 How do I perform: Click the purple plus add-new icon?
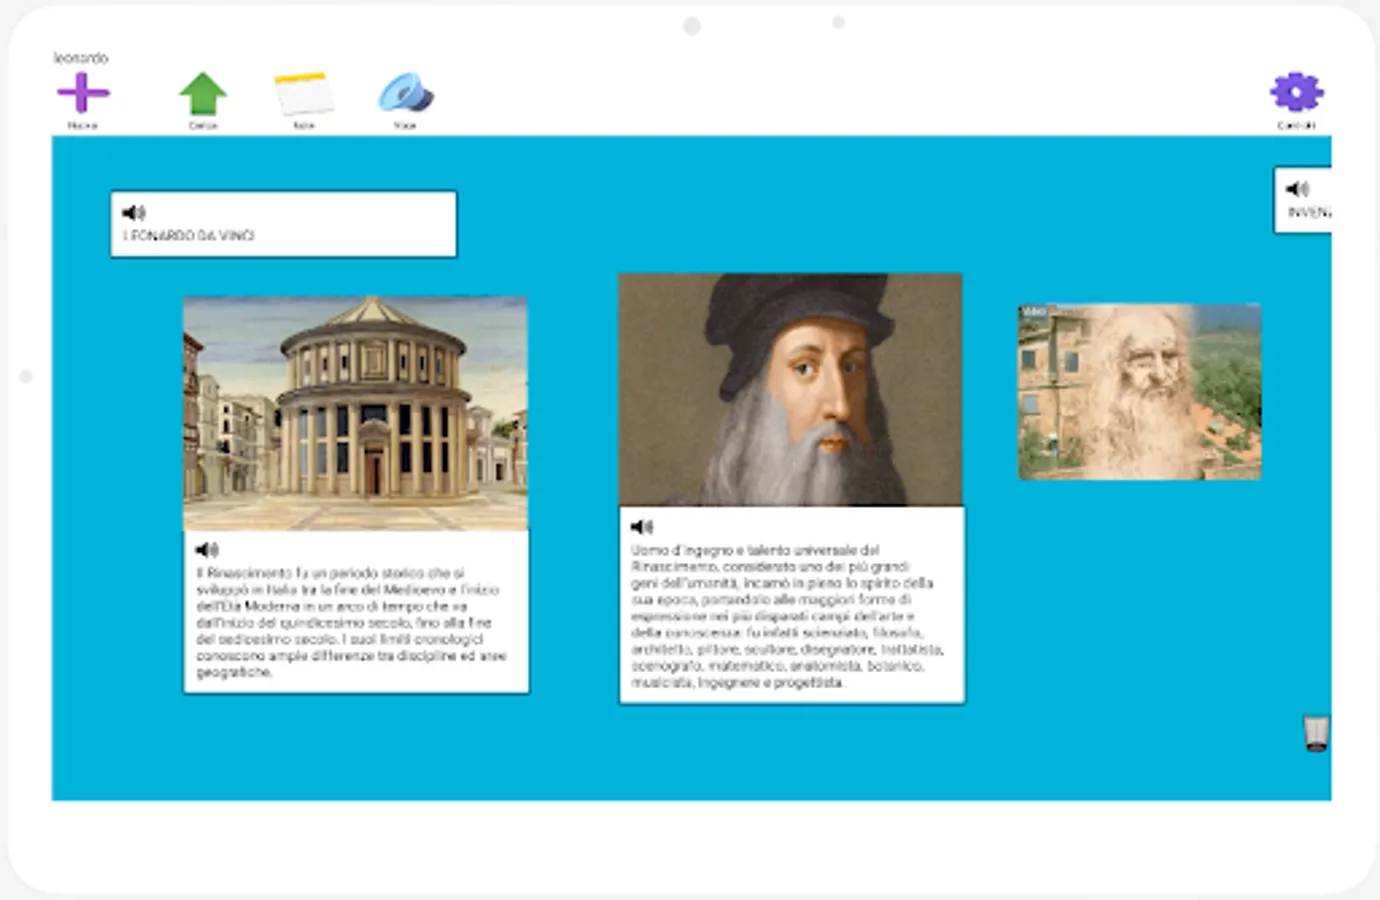[83, 93]
